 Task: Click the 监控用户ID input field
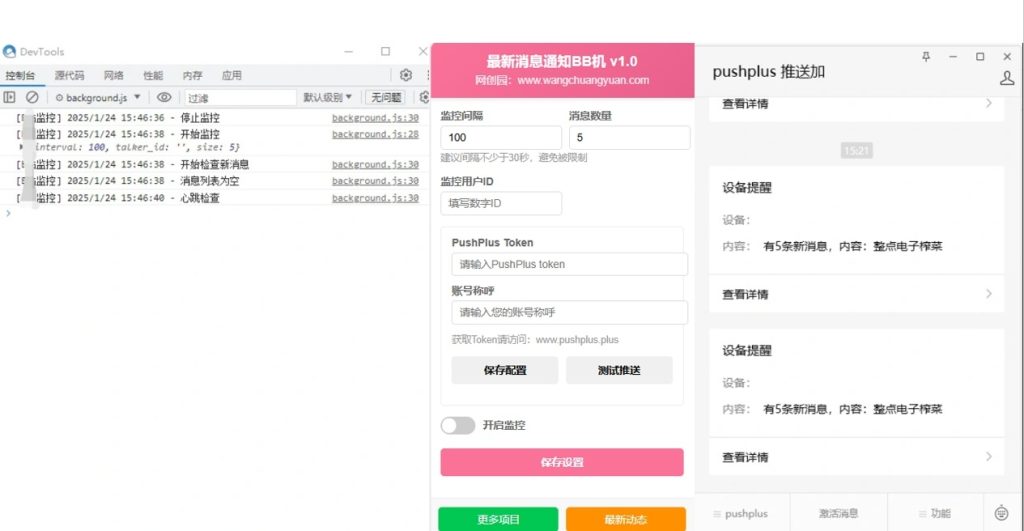501,203
